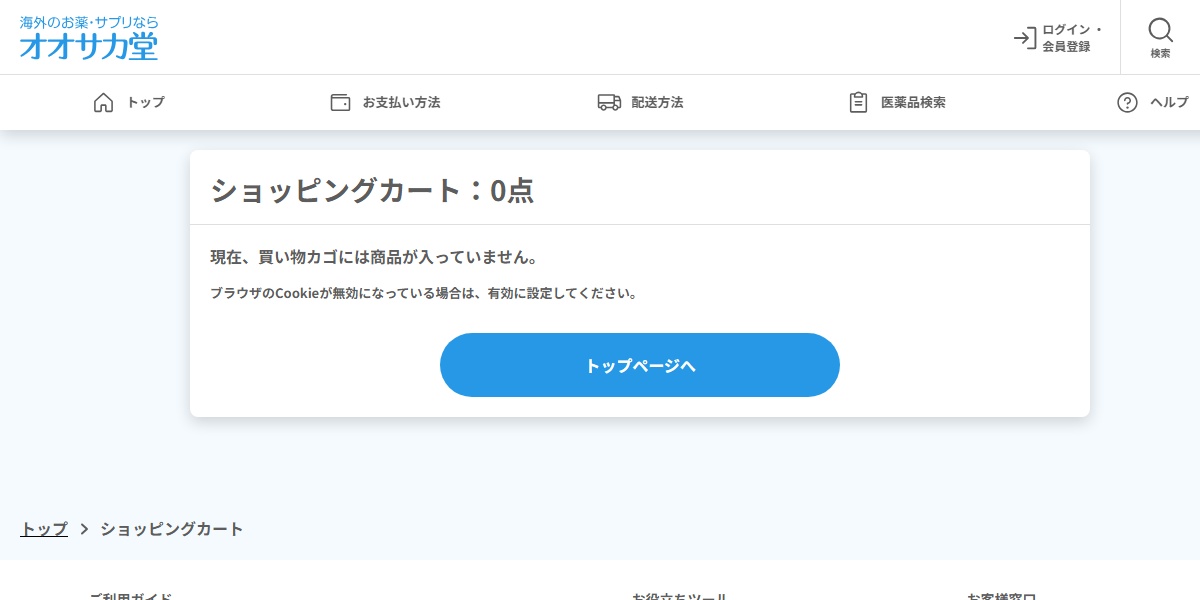
Task: Open ログイン・会員登録 link text
Action: (1072, 38)
